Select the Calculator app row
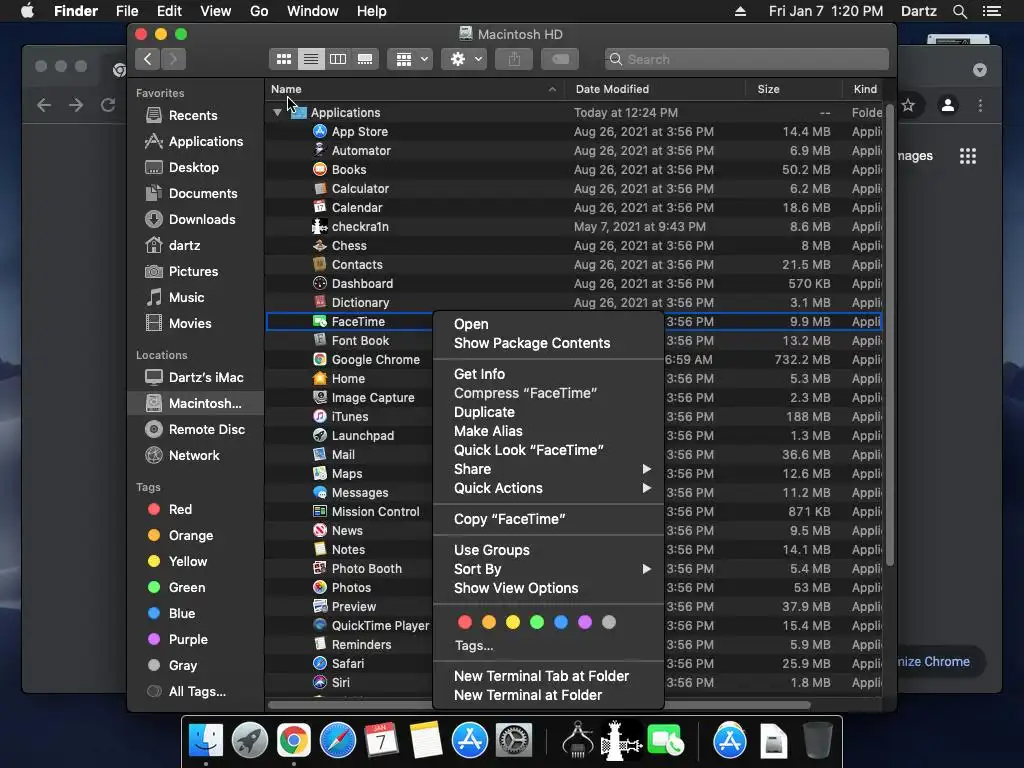The height and width of the screenshot is (768, 1024). (x=574, y=188)
